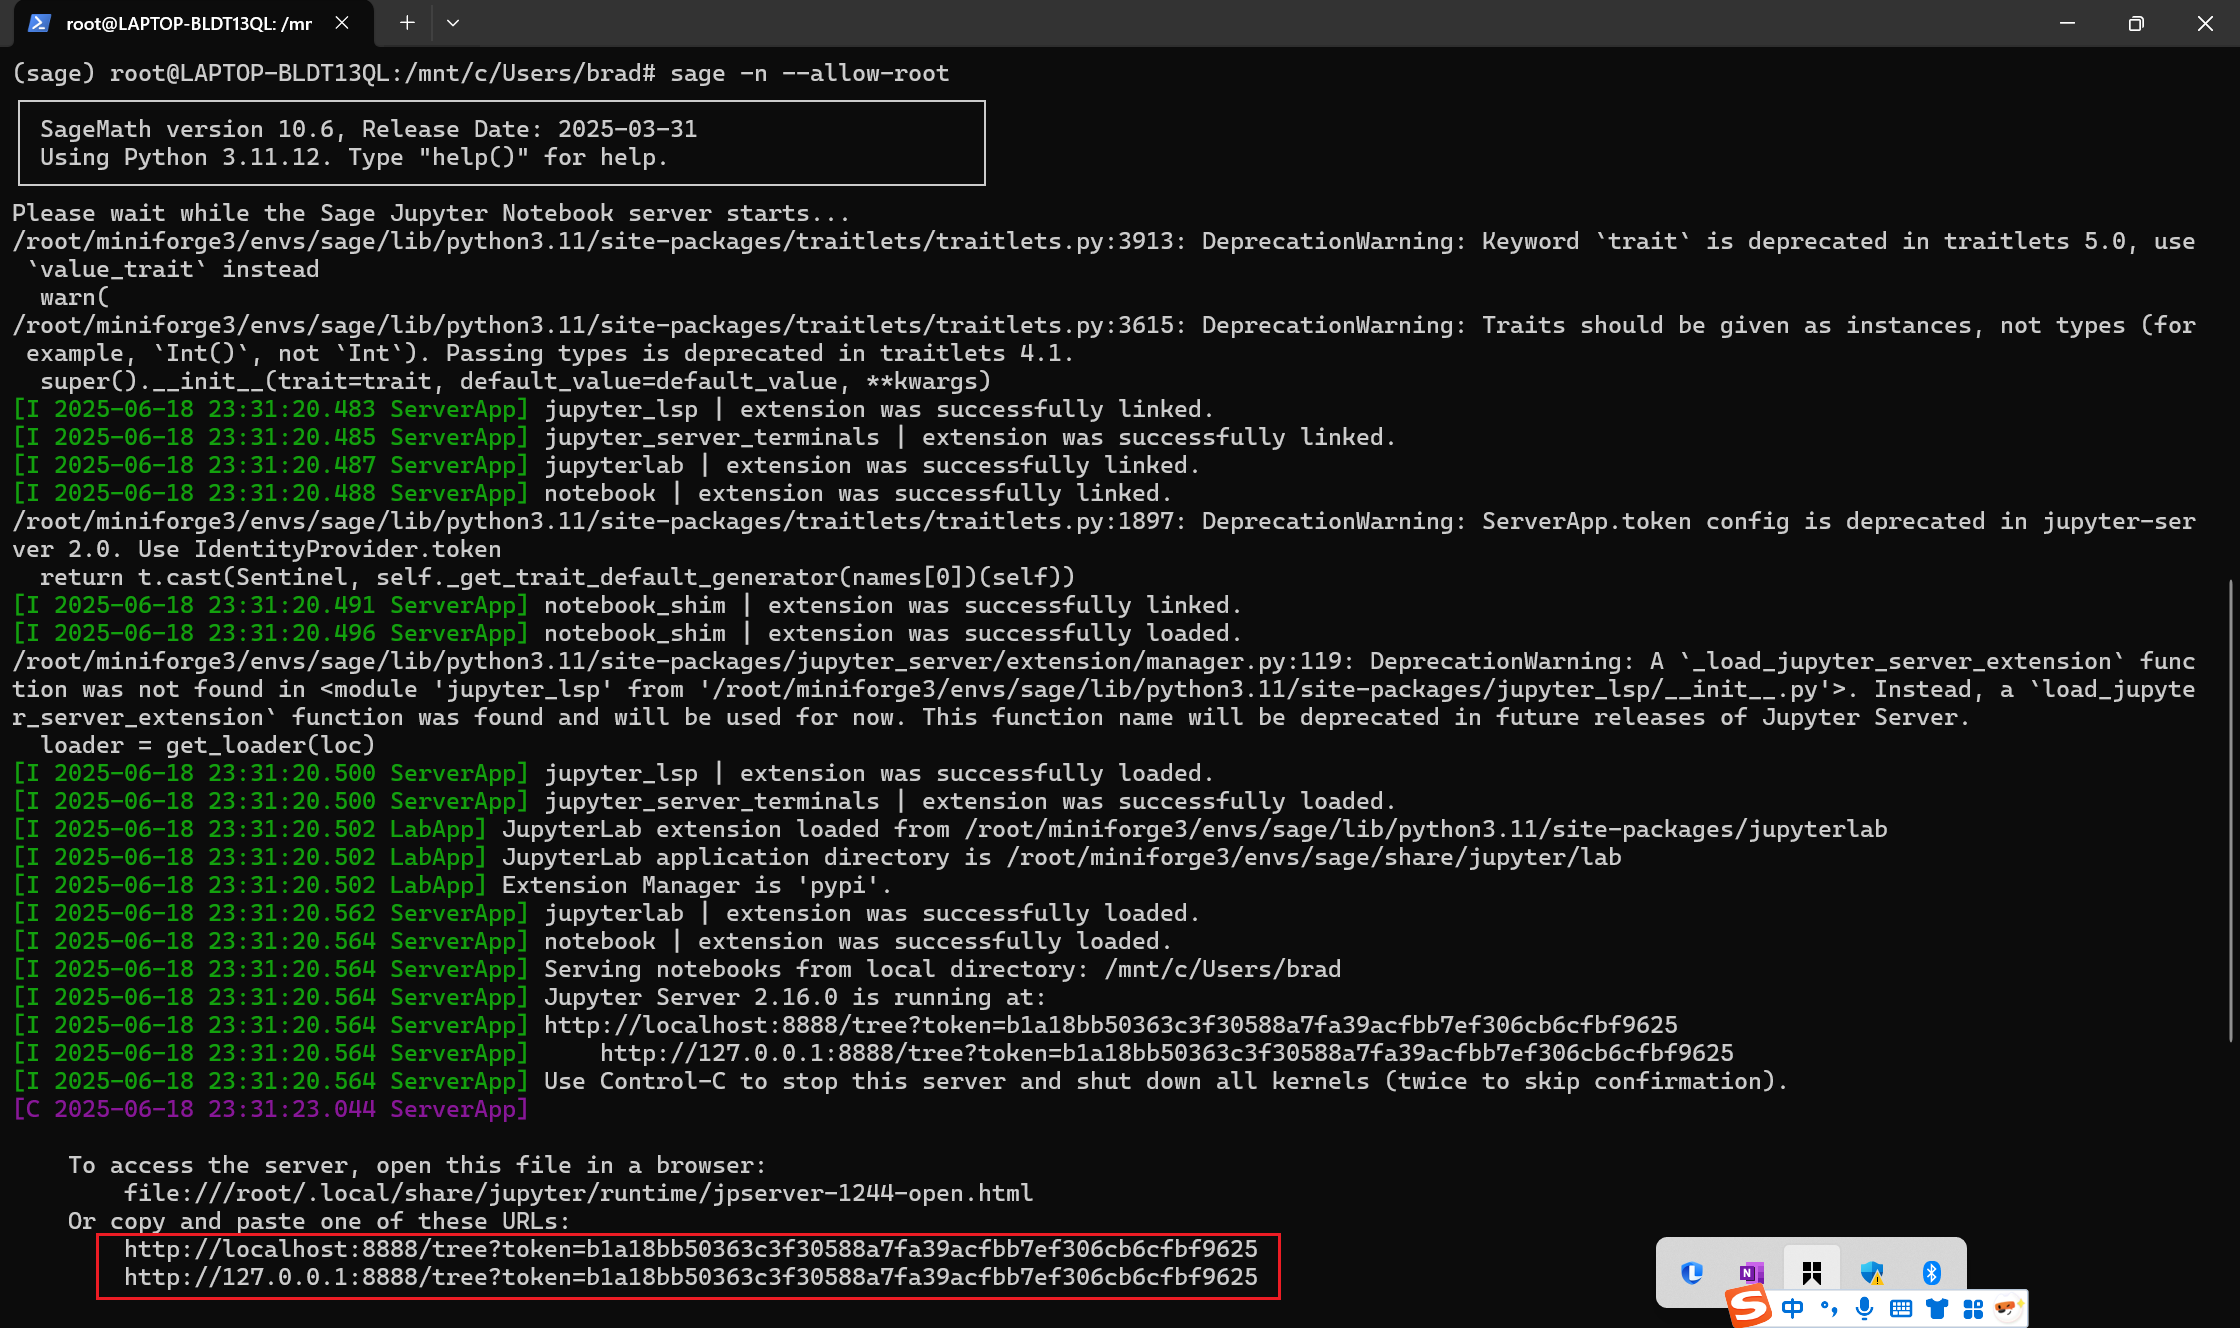Open Bluetooth devices from the tray icon

coord(1932,1272)
